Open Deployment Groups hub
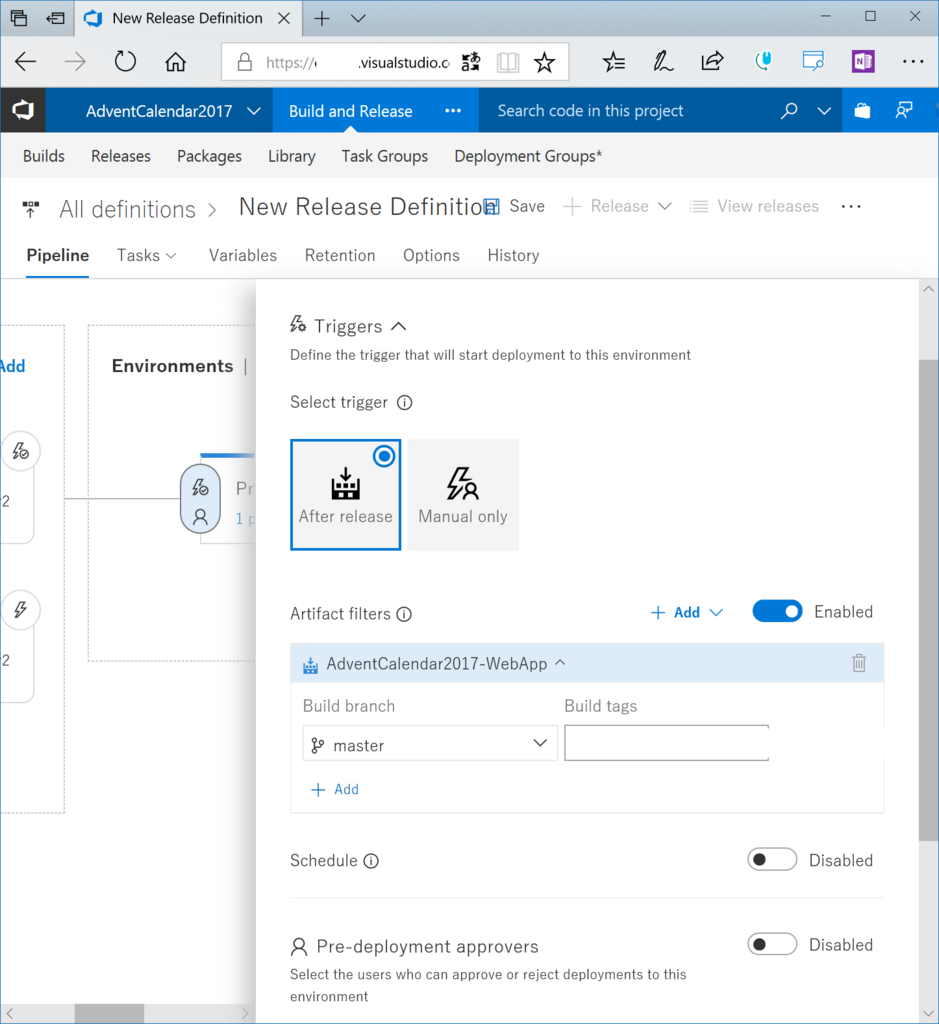 point(528,156)
